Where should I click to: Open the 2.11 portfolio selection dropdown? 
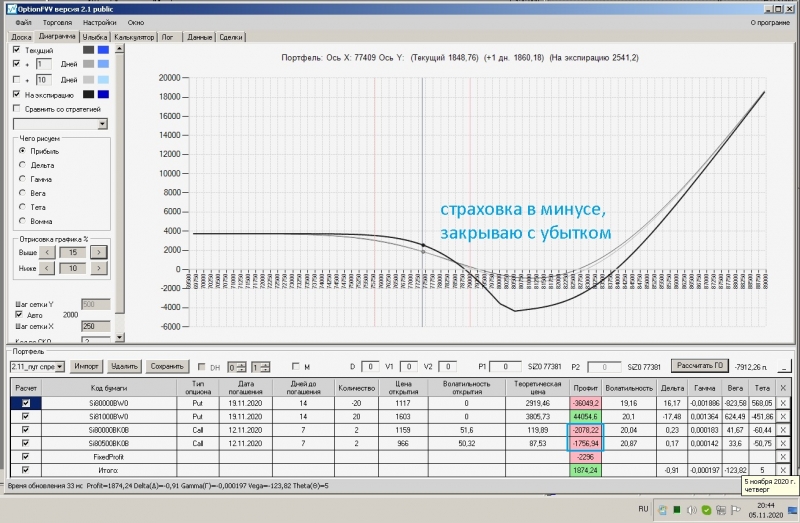click(60, 366)
